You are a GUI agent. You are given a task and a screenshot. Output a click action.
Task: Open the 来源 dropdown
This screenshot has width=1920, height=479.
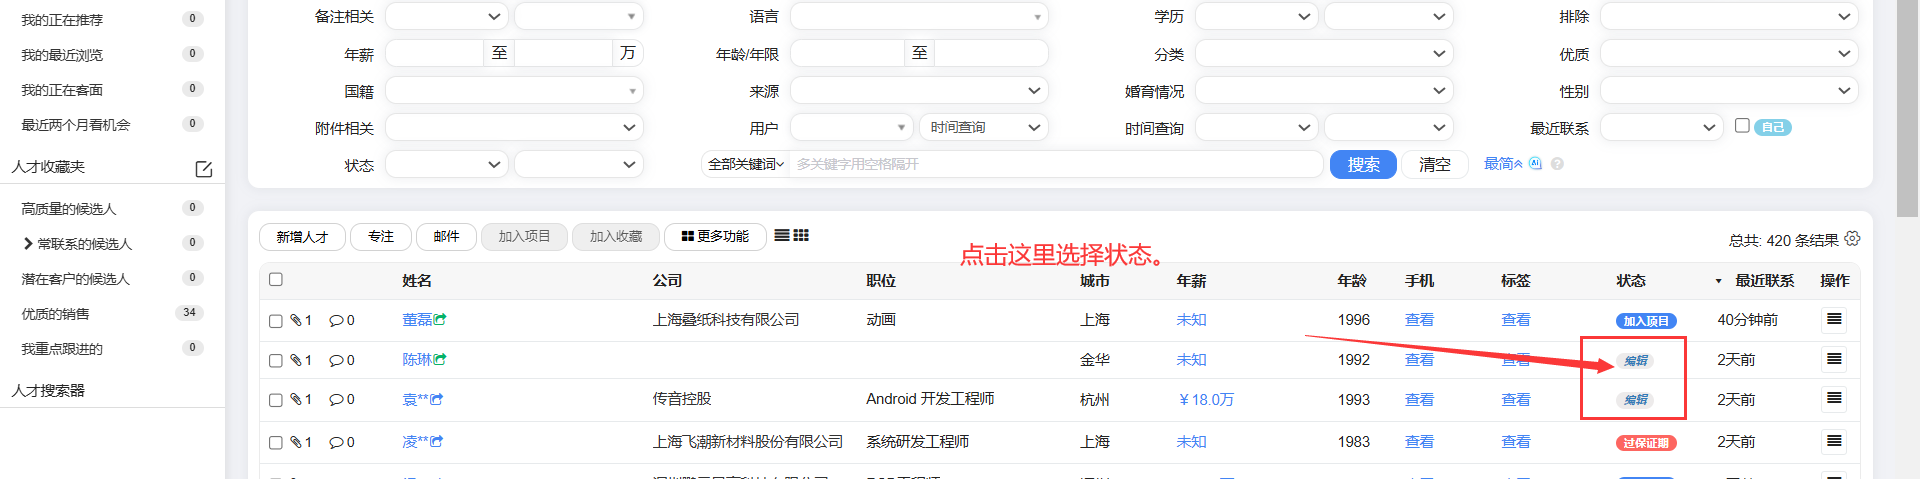(x=919, y=91)
